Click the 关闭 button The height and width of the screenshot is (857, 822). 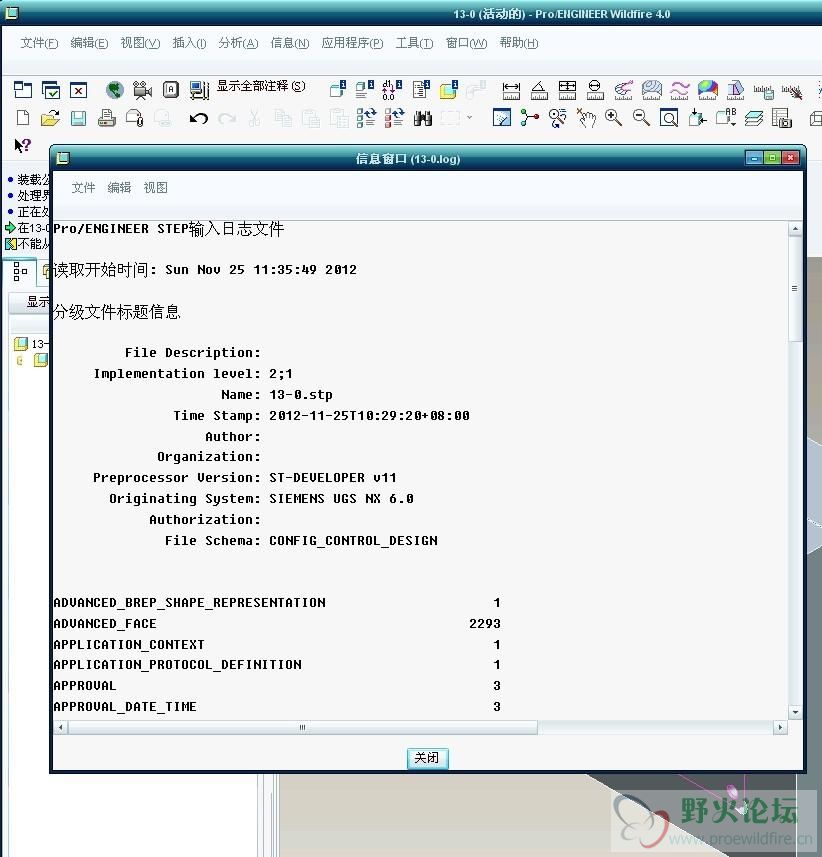(427, 758)
